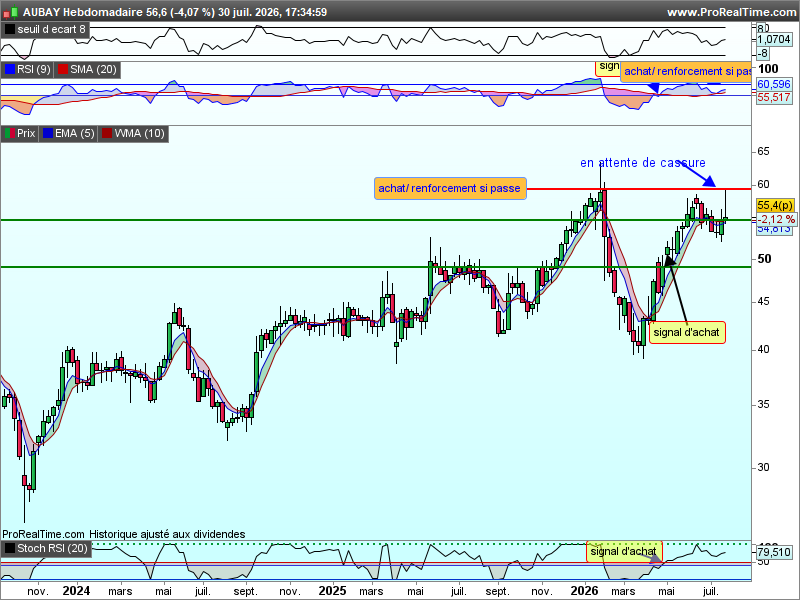The height and width of the screenshot is (600, 800).
Task: Click the 2025 label on time axis
Action: pyautogui.click(x=332, y=591)
